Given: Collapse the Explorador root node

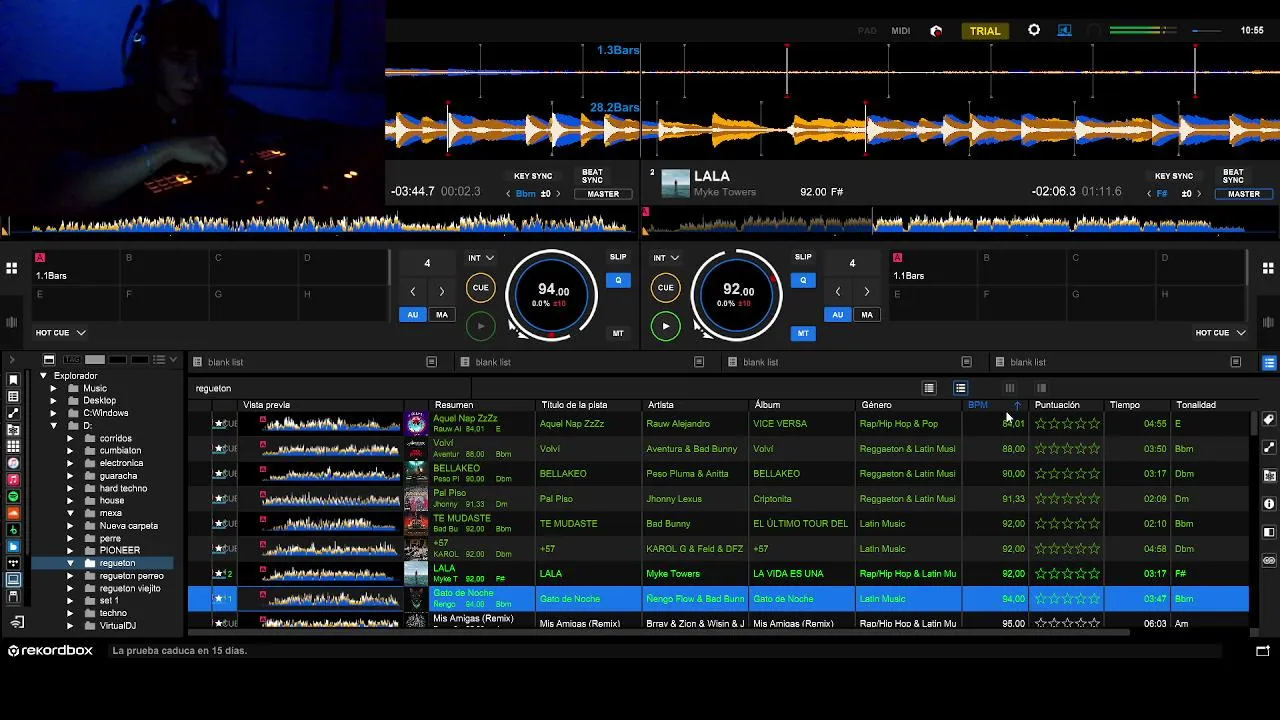Looking at the screenshot, I should [x=43, y=376].
